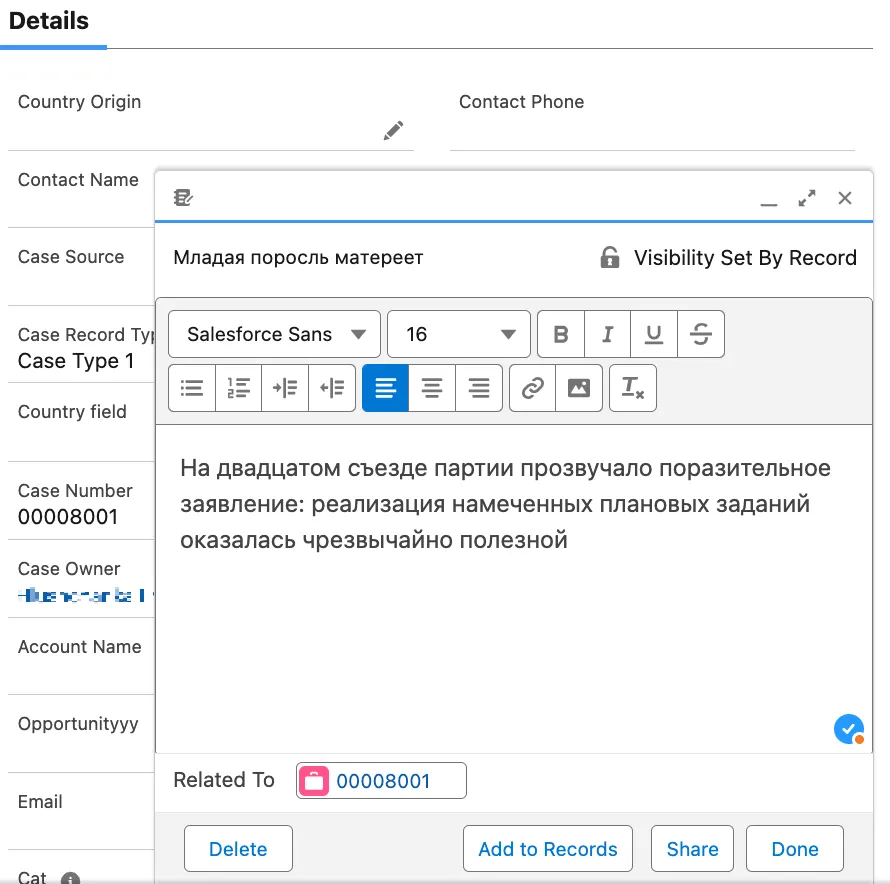Toggle bold text formatting
The height and width of the screenshot is (884, 890).
click(x=561, y=335)
